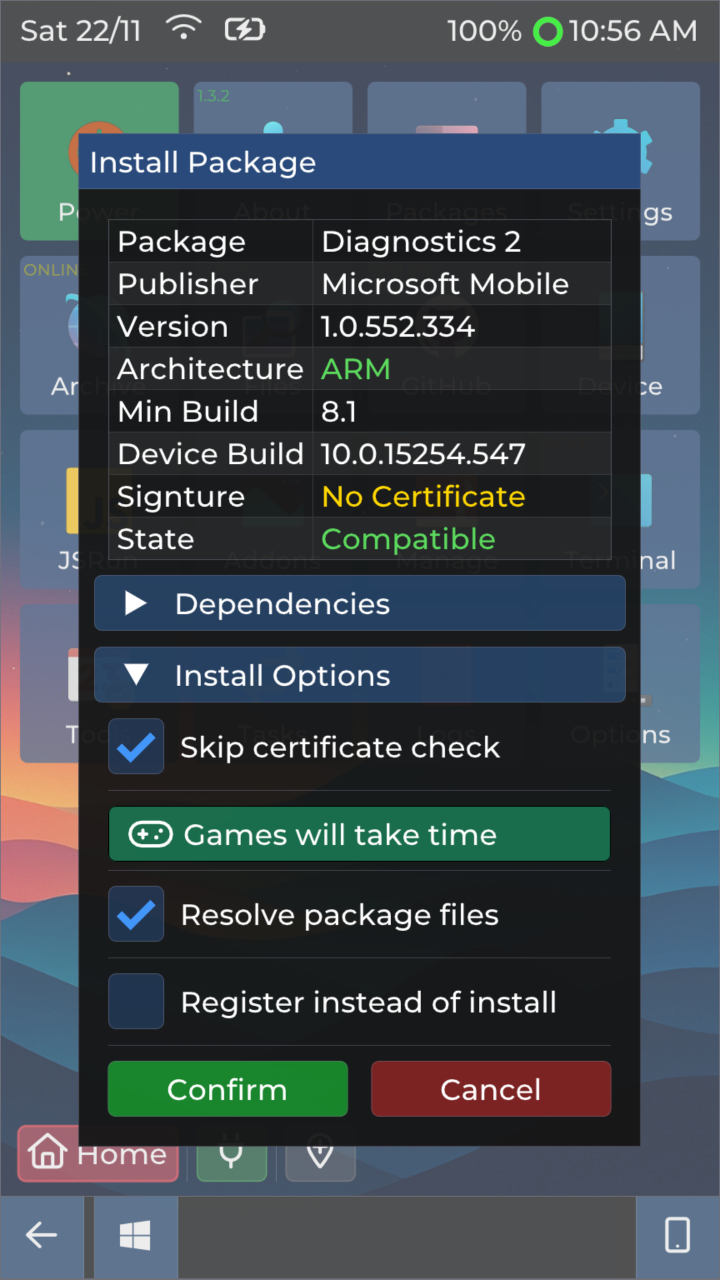The height and width of the screenshot is (1280, 720).
Task: Toggle Resolve package files checkbox
Action: pos(136,914)
